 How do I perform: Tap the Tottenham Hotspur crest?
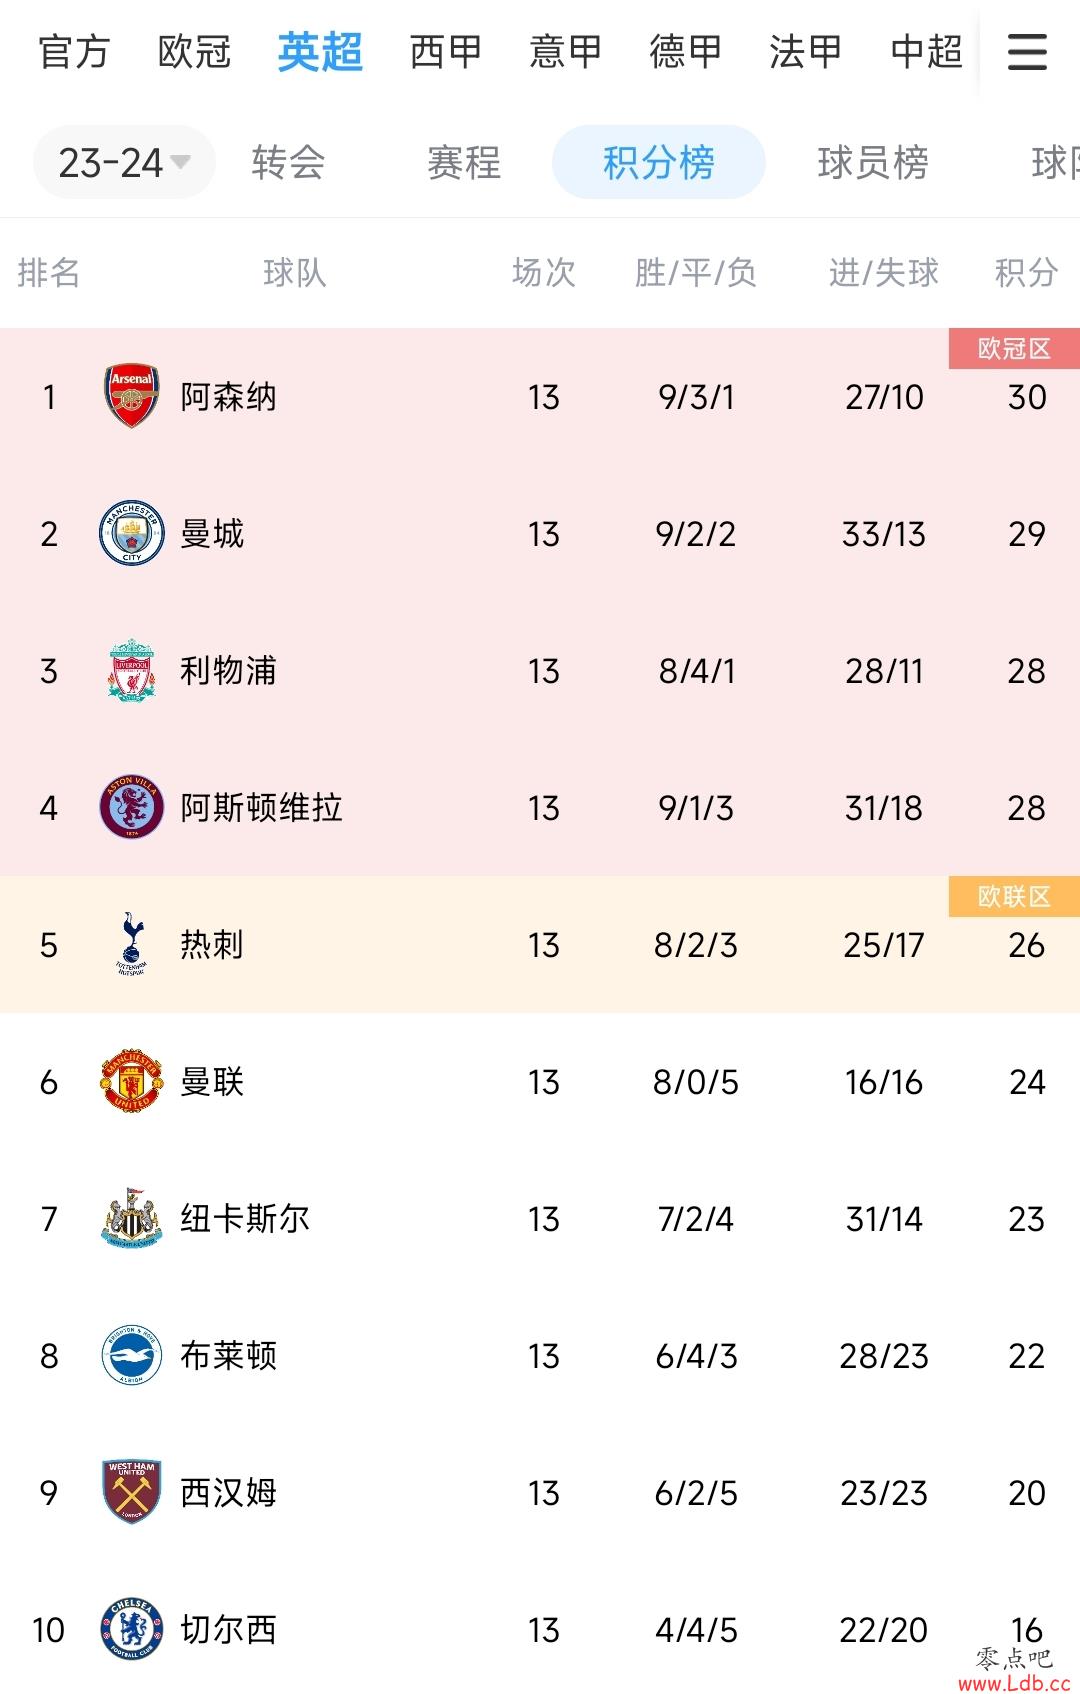point(132,944)
